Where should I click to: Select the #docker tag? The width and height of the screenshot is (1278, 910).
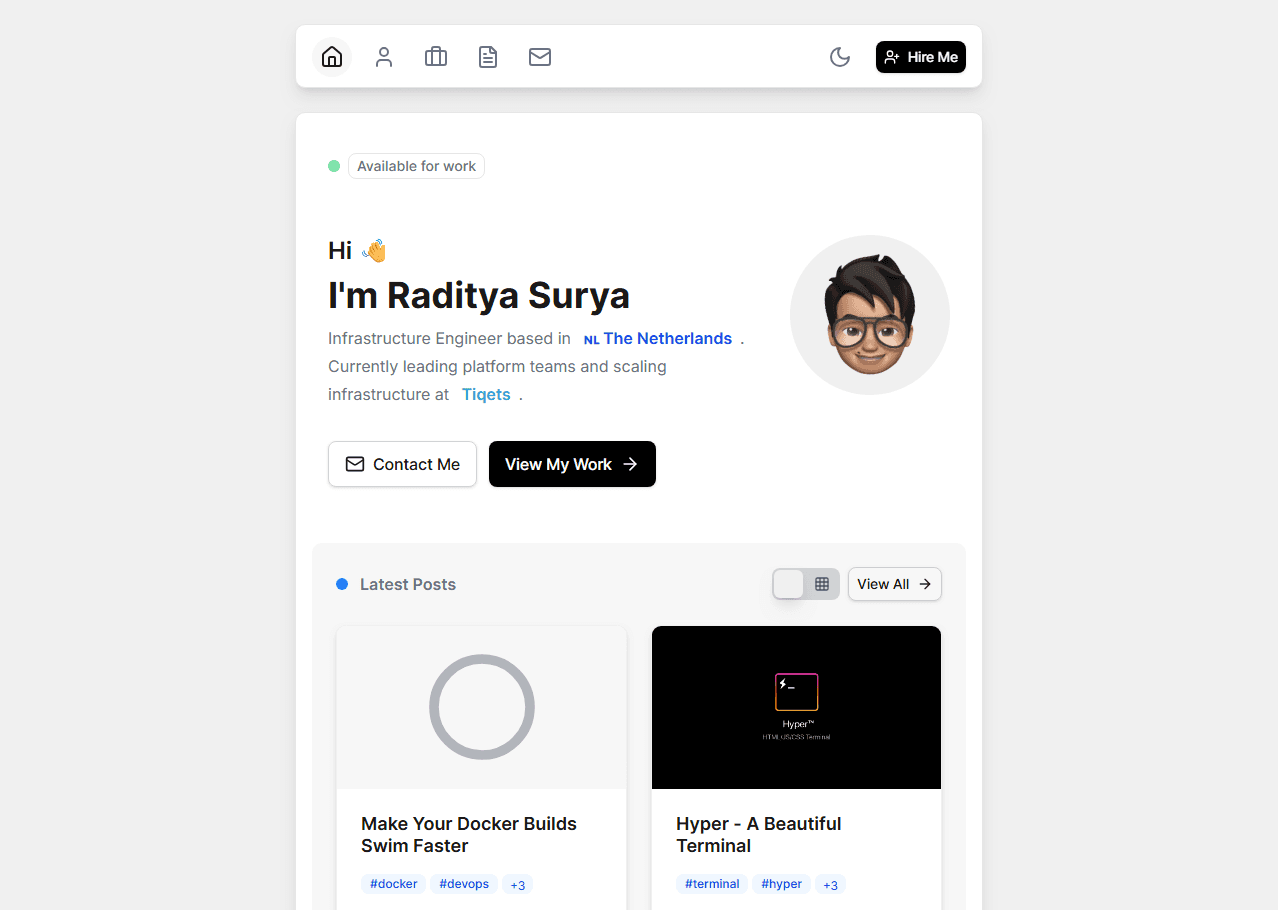click(x=394, y=884)
